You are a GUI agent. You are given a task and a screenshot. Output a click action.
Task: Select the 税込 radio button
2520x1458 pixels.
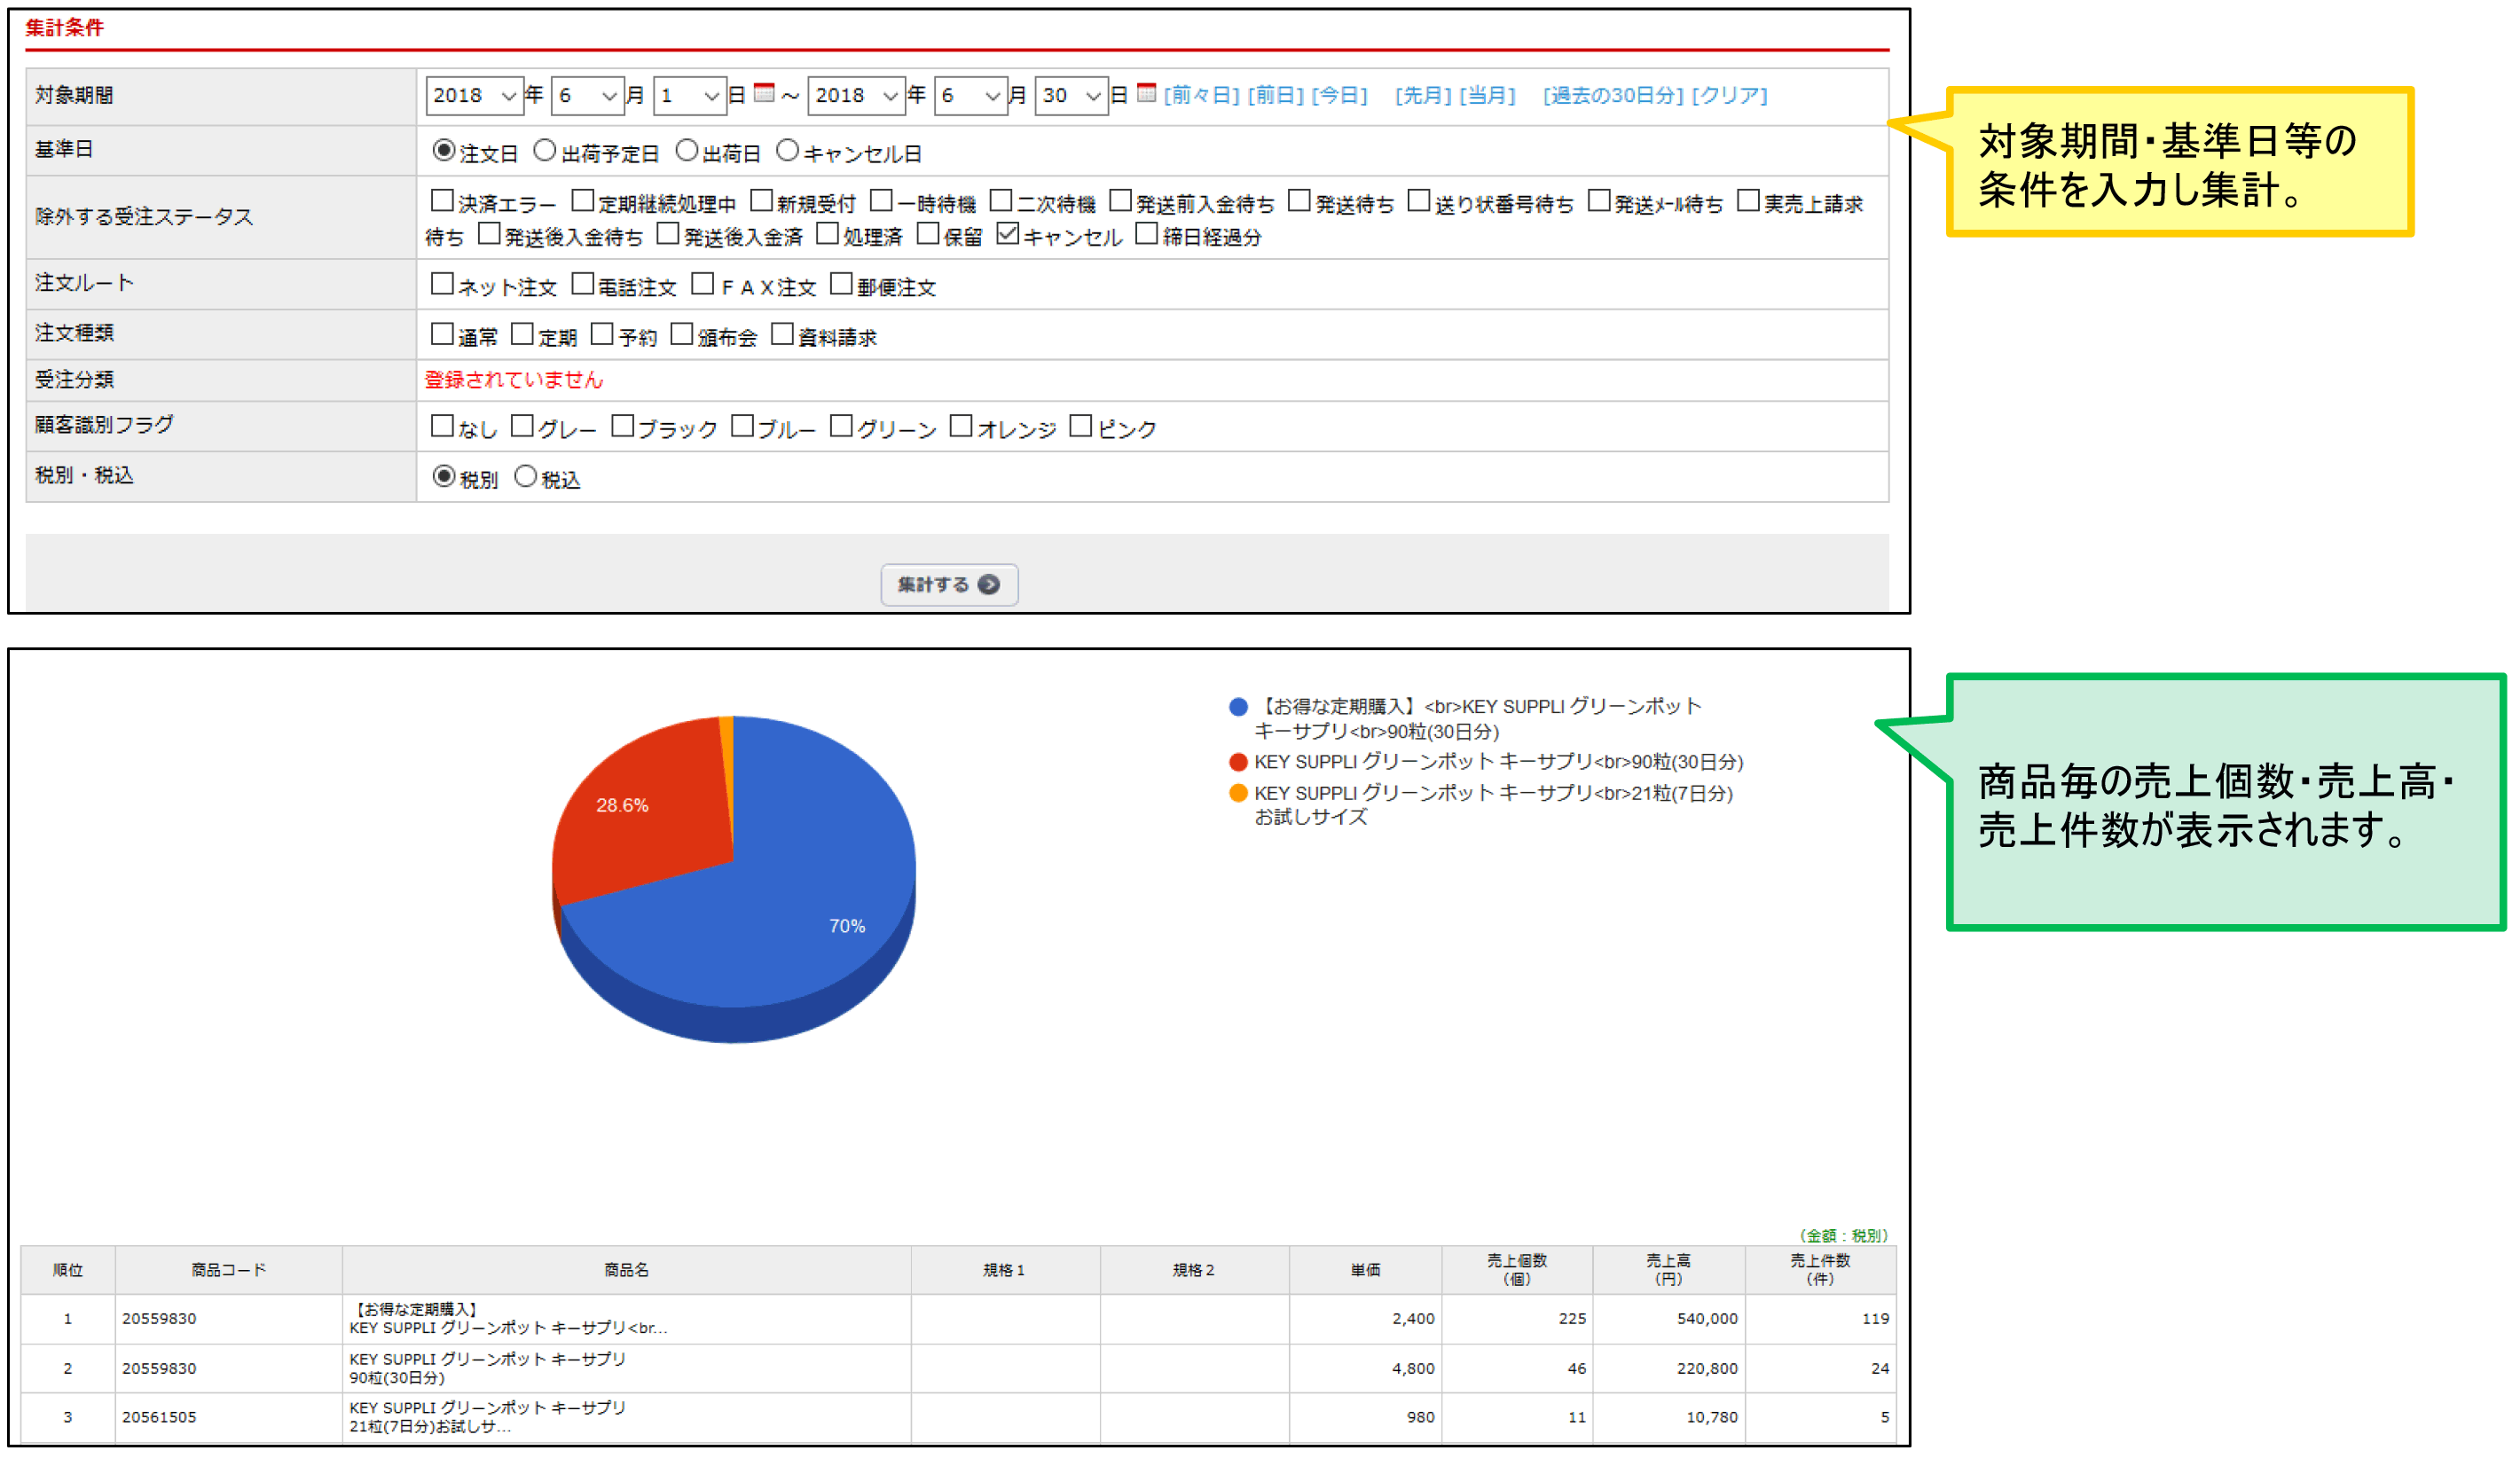pos(525,477)
